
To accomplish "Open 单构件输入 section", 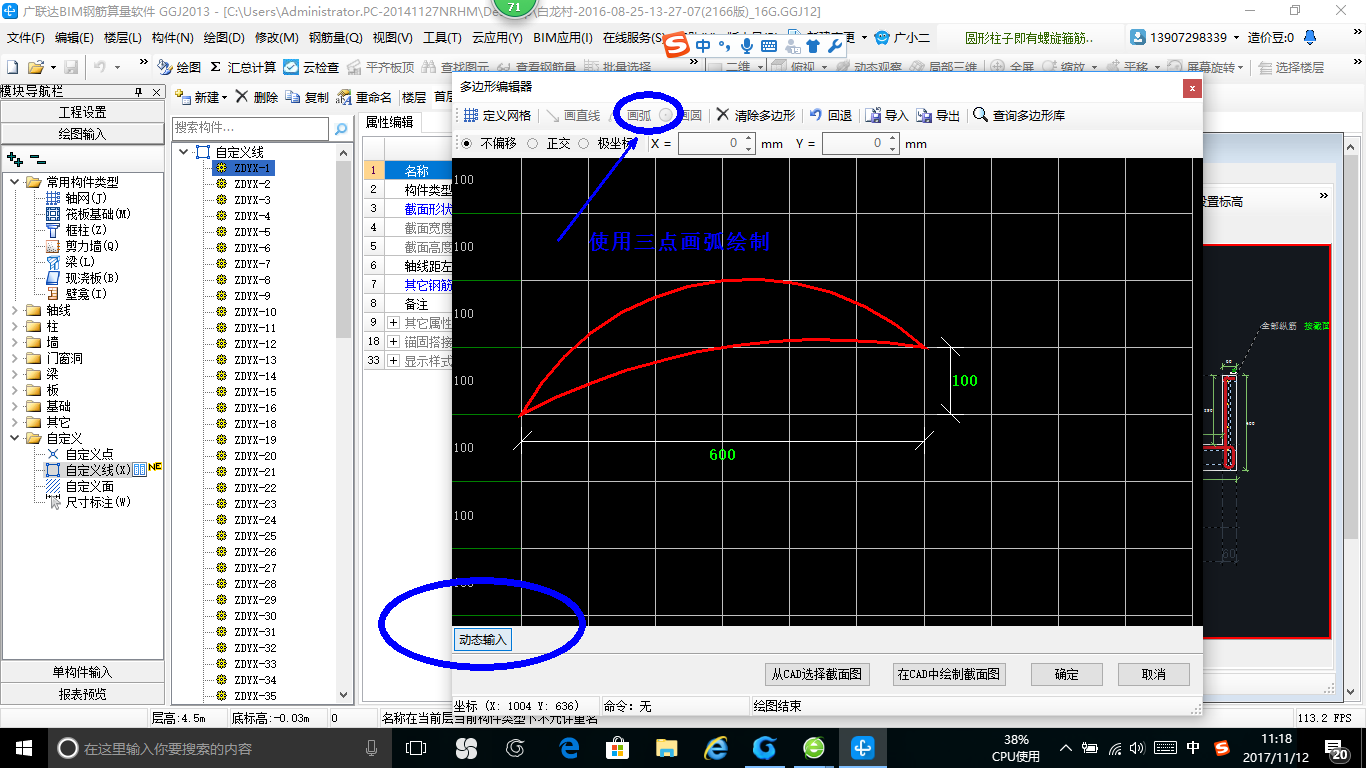I will [x=82, y=672].
